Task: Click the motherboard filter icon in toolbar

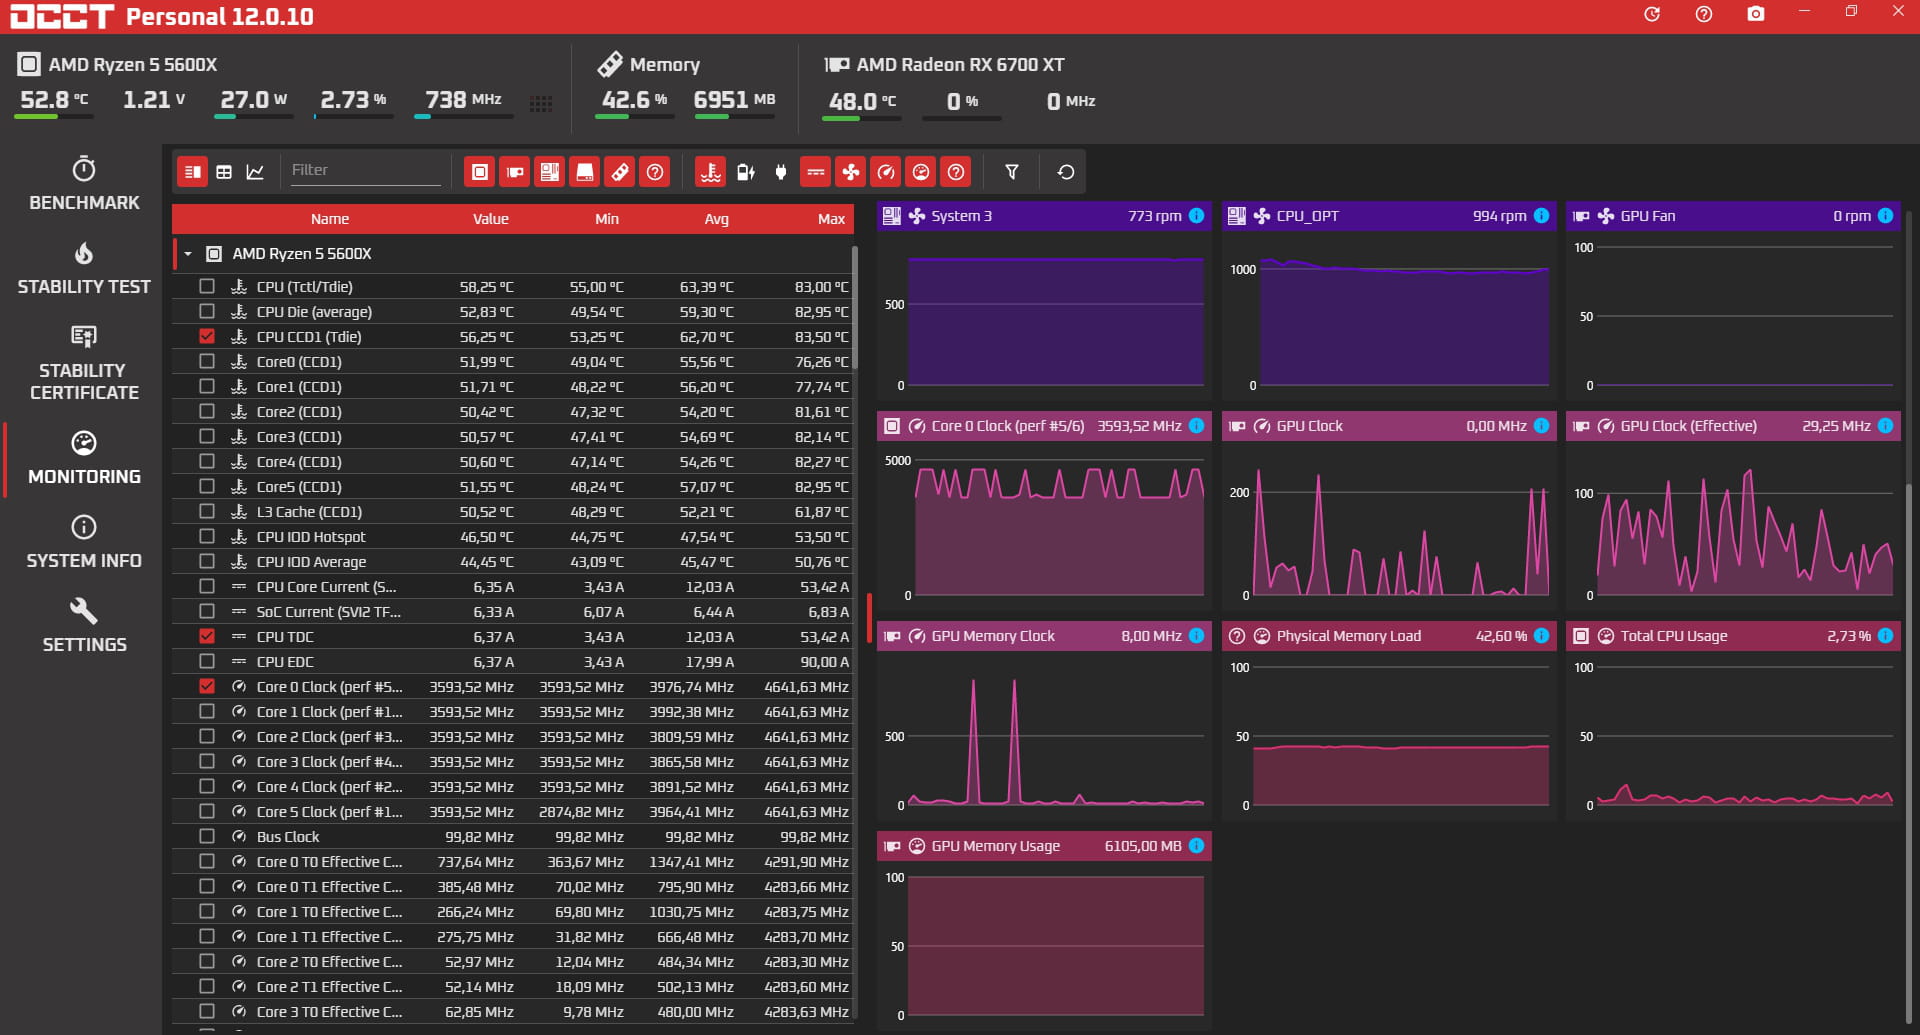Action: tap(549, 172)
